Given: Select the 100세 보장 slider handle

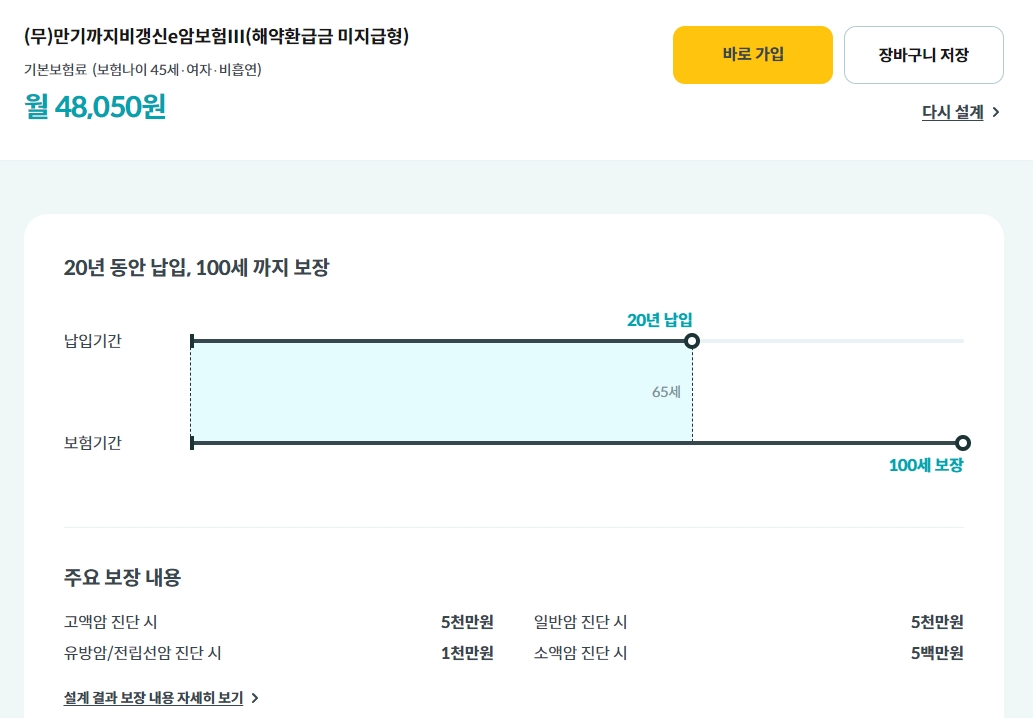Looking at the screenshot, I should [963, 443].
